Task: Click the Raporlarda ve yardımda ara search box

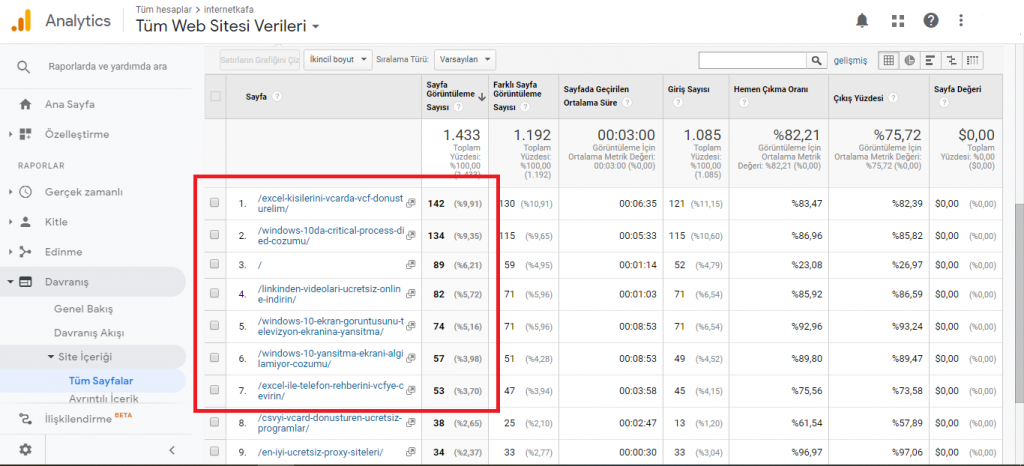Action: click(x=107, y=67)
